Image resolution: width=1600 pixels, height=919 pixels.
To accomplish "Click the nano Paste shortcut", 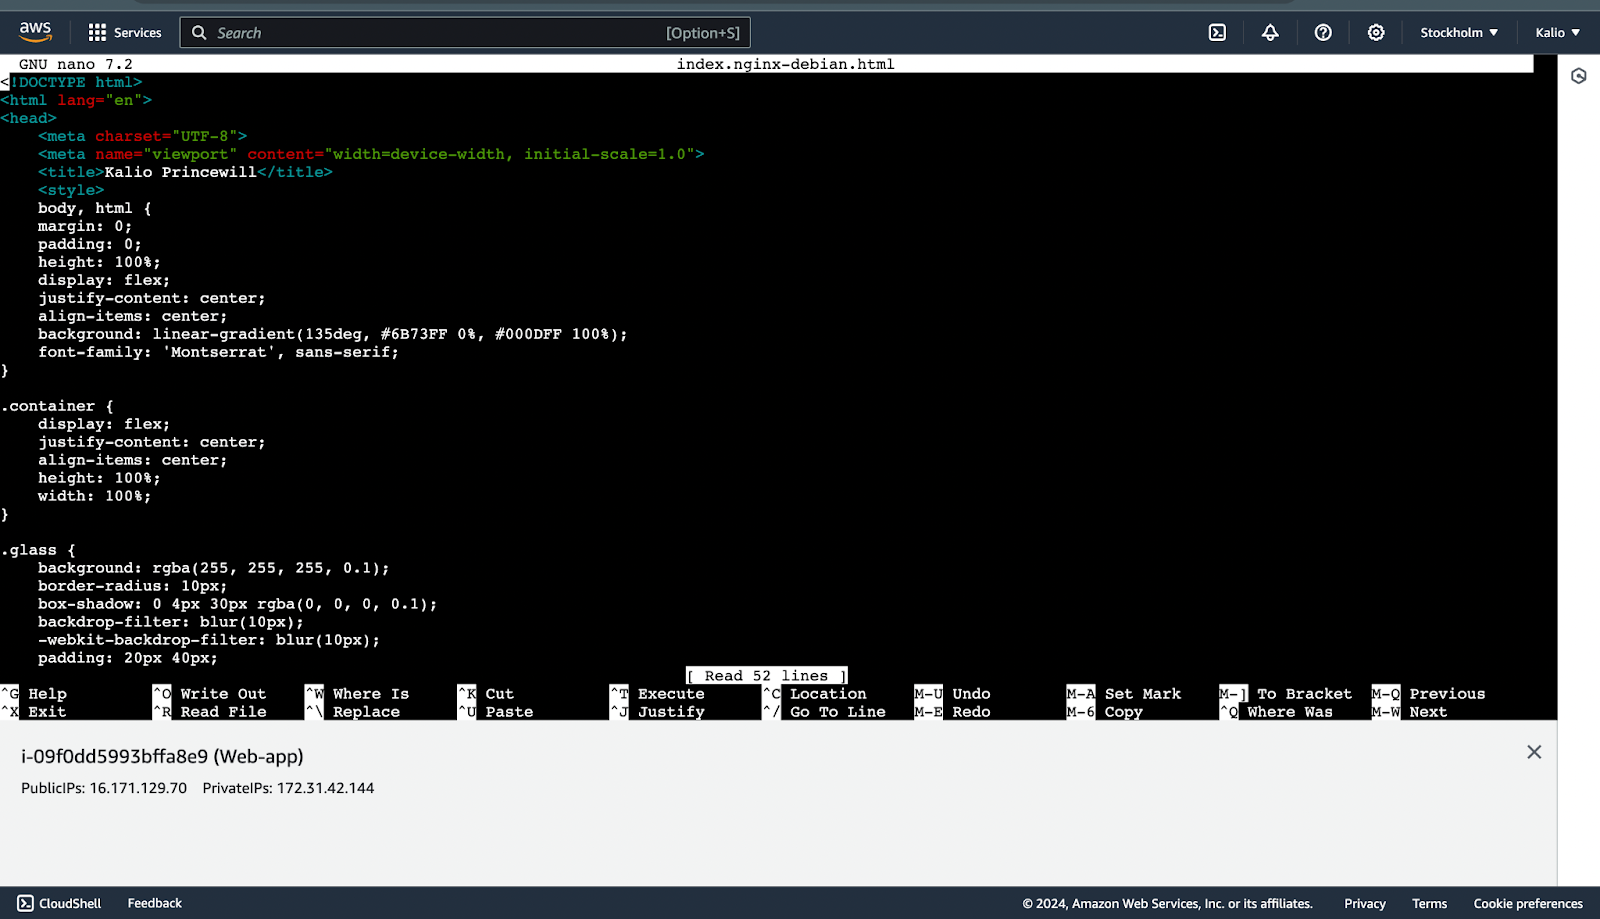I will point(496,712).
